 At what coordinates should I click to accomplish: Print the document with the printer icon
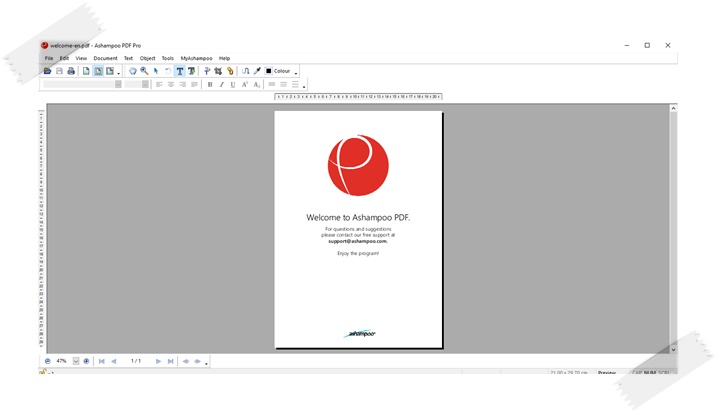tap(71, 71)
